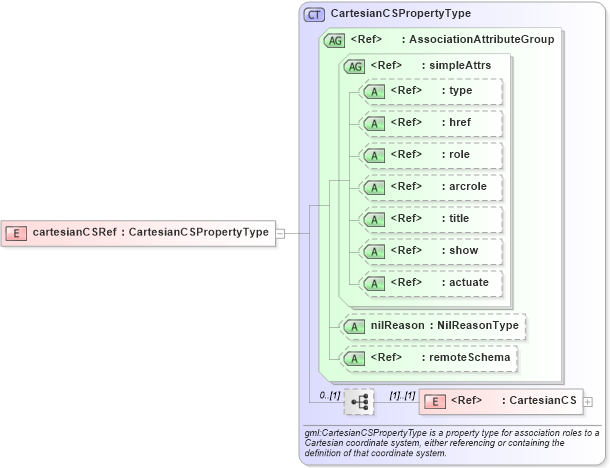Select the cartesianCSRef : CartesianCSPropertyType label
The height and width of the screenshot is (468, 610).
click(151, 232)
